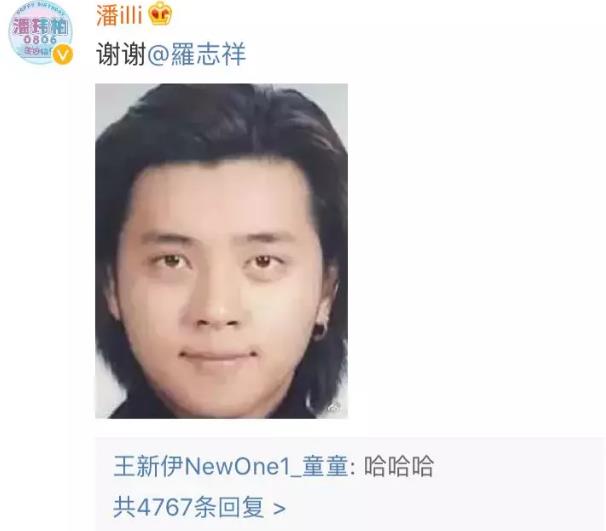Viewport: 606px width, 531px height.
Task: Tap 潘玮柏 text inside the avatar
Action: click(x=40, y=26)
